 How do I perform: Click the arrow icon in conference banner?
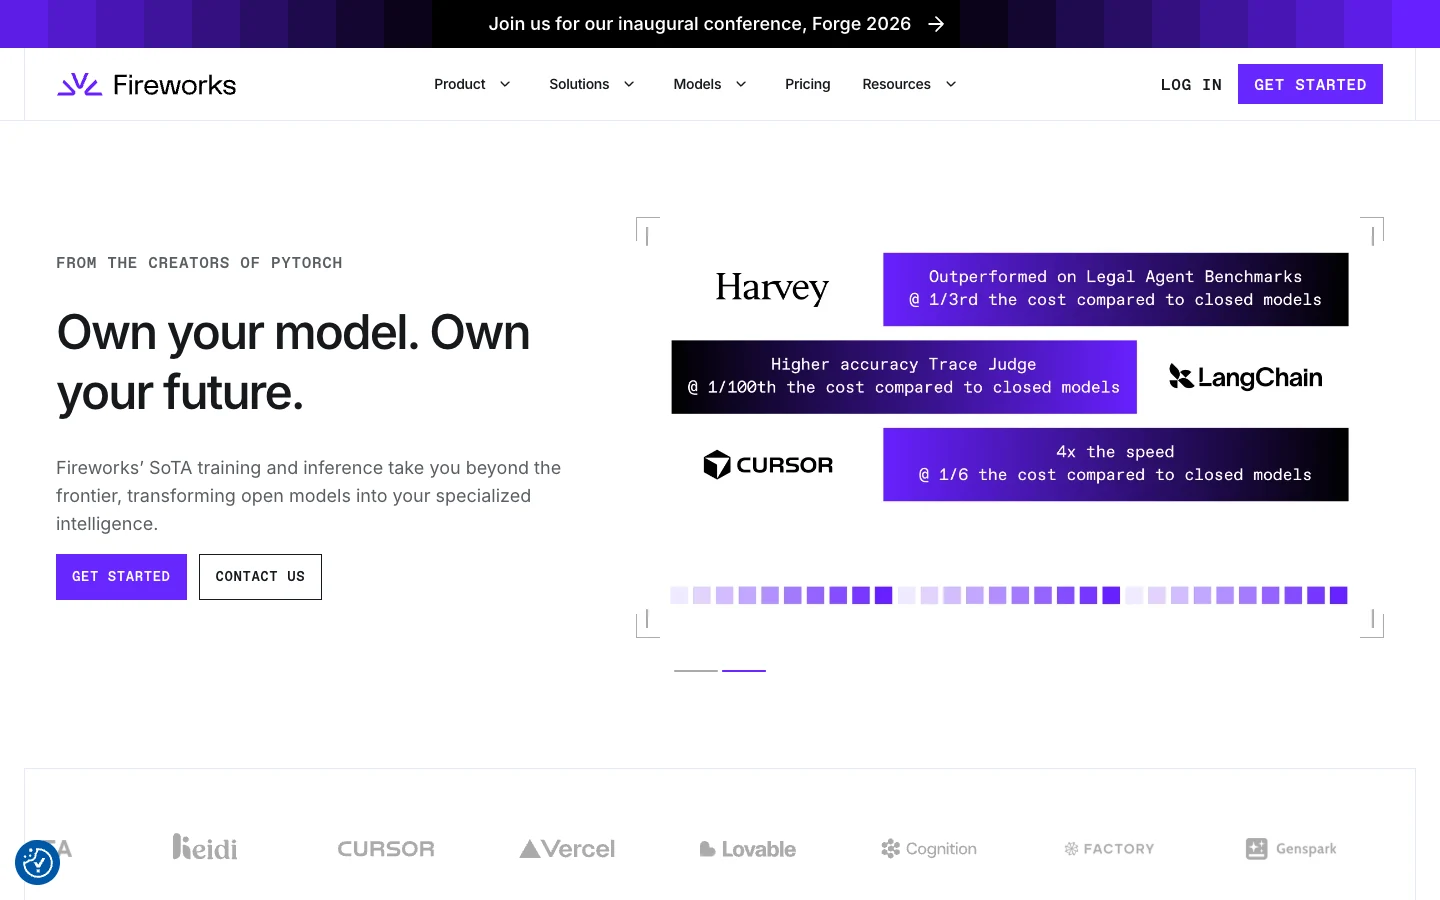coord(936,24)
